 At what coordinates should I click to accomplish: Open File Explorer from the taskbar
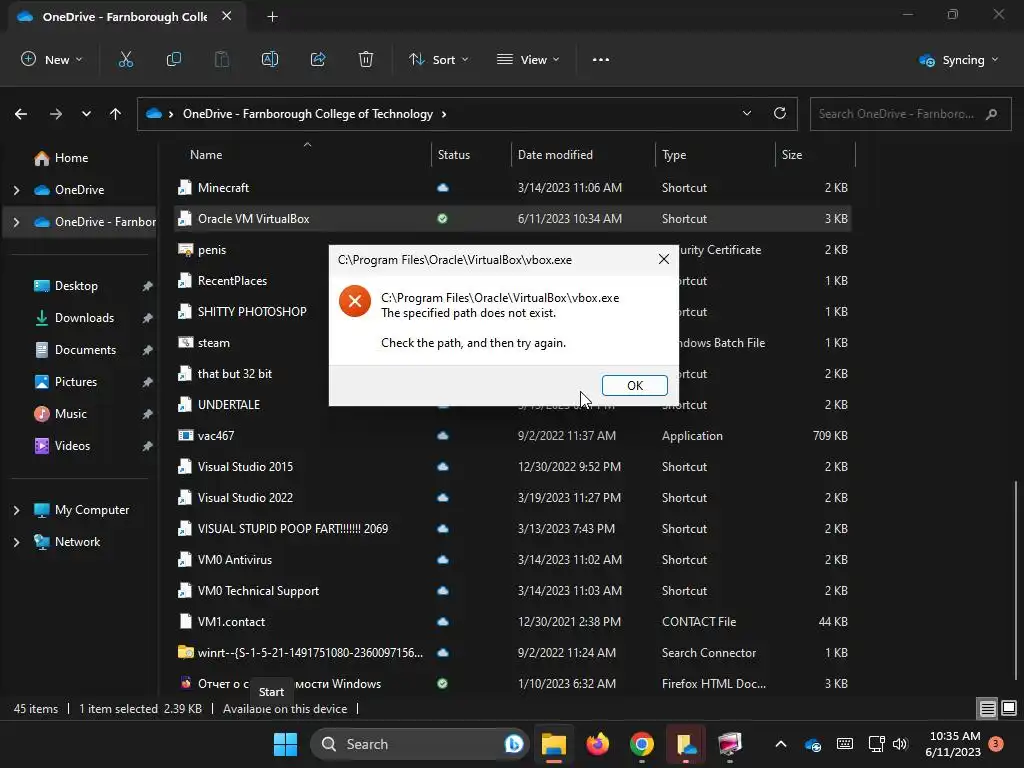554,744
